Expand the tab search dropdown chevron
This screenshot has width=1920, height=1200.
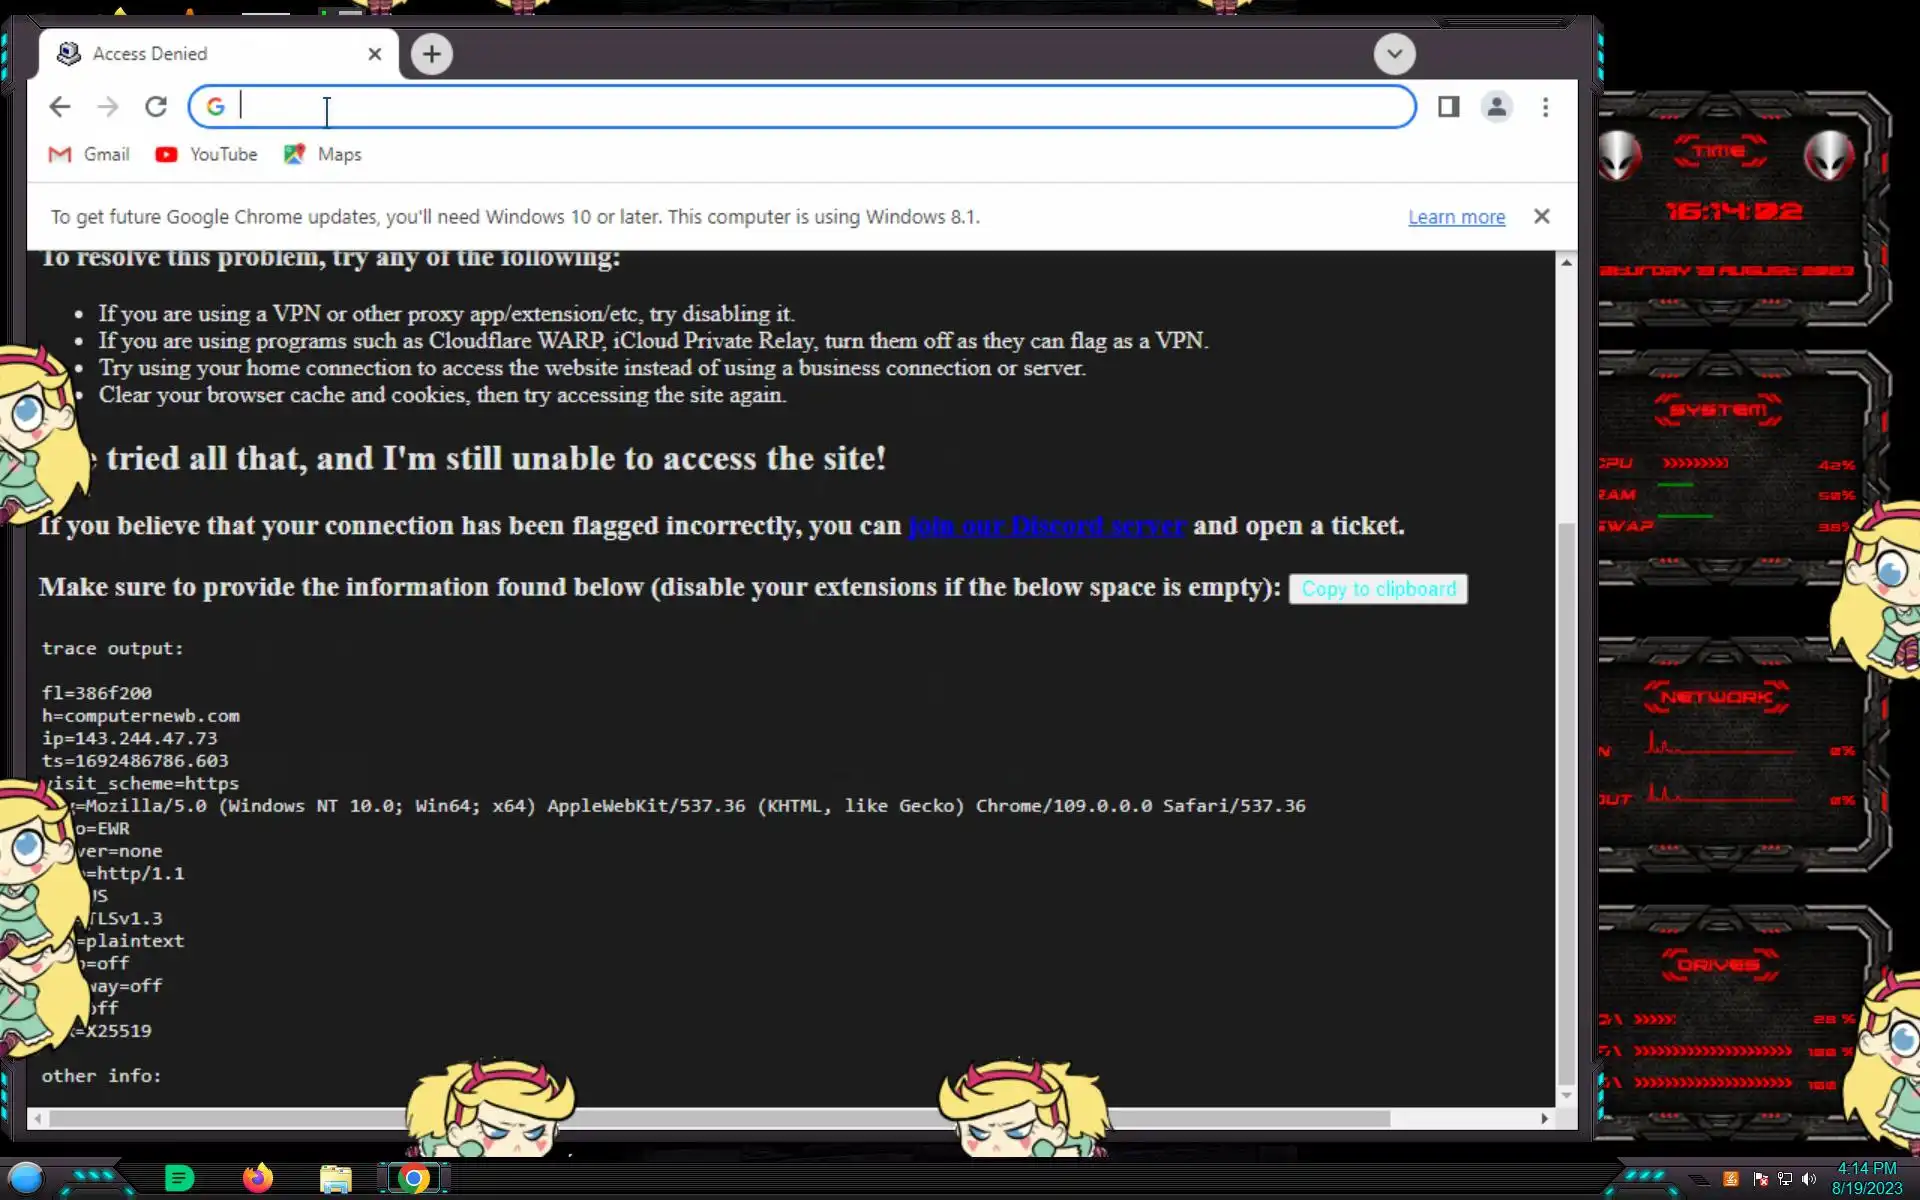[1394, 54]
